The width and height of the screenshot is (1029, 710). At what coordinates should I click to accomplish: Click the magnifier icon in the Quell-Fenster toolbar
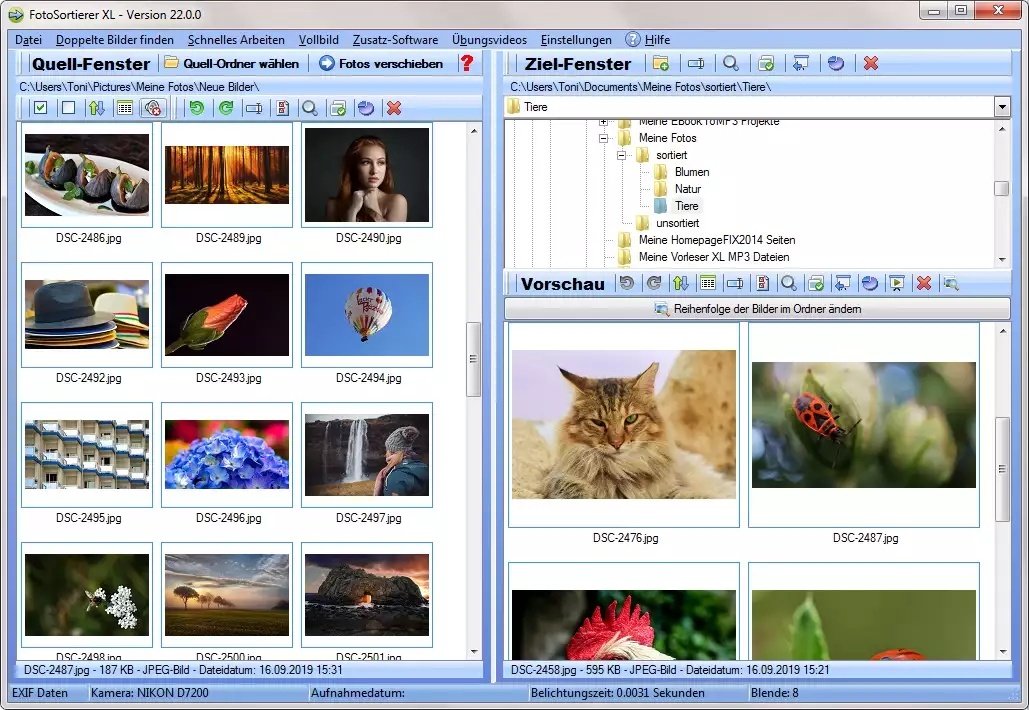click(x=310, y=108)
